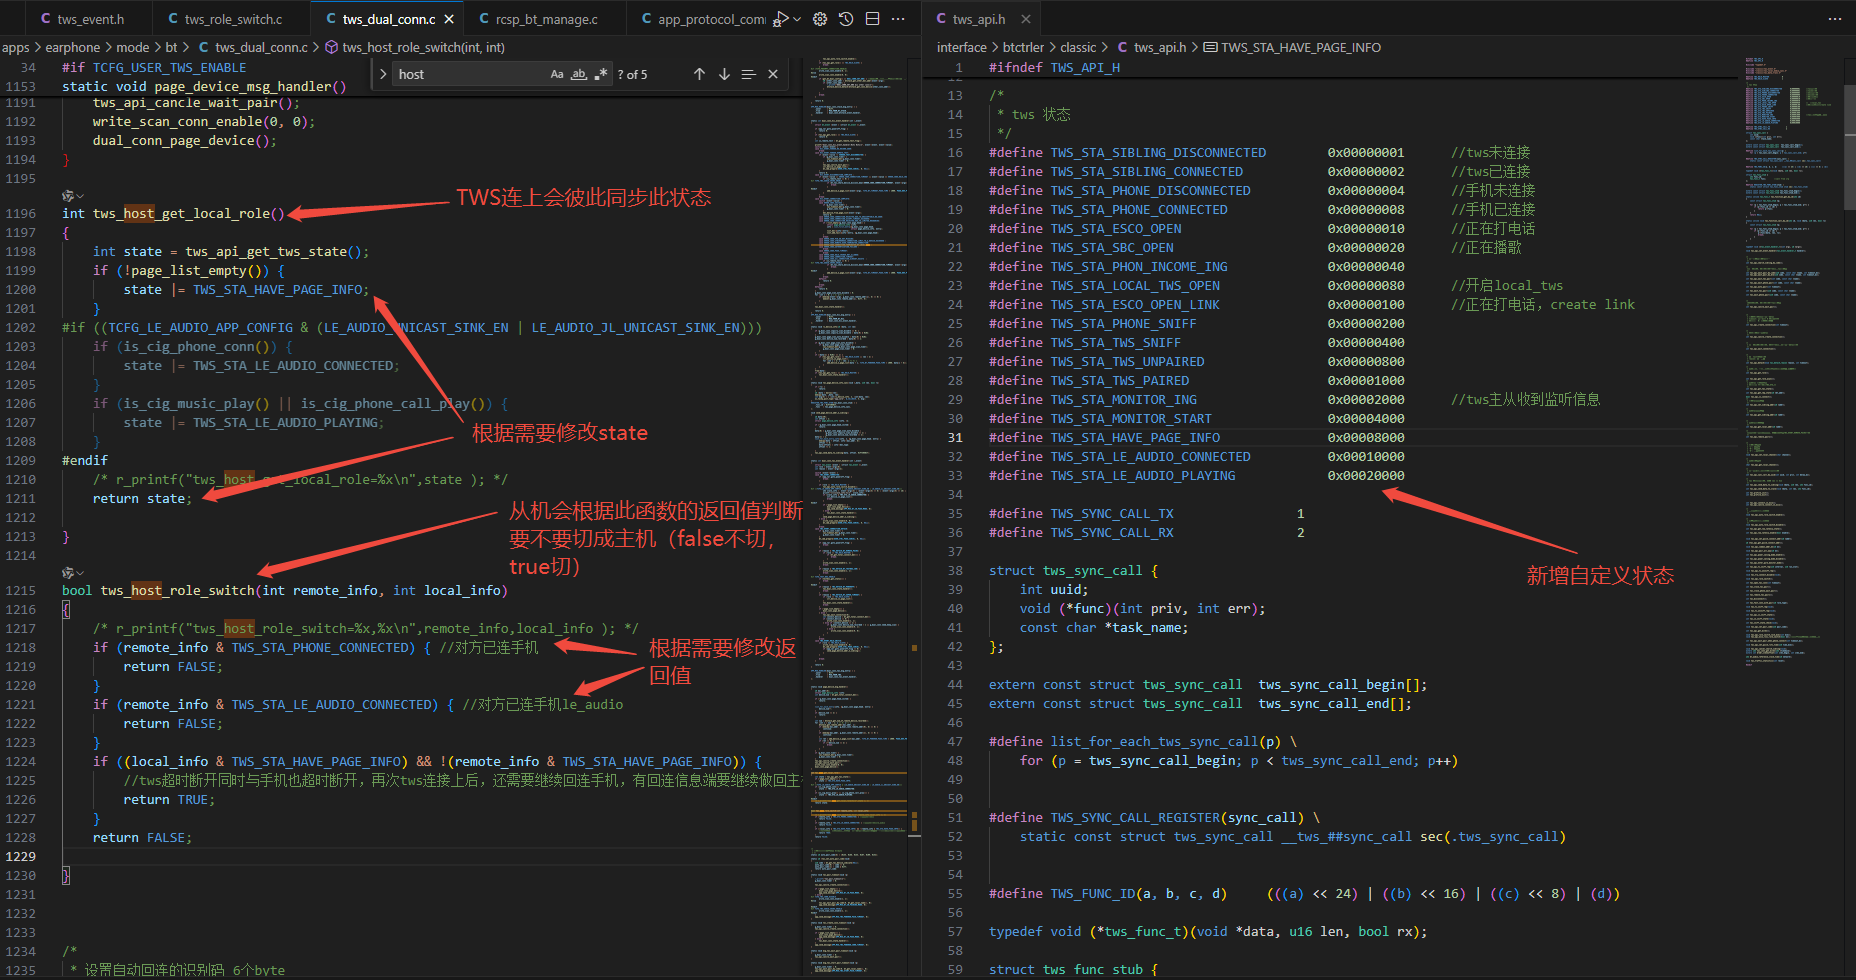Run or debug the current file
1856x980 pixels.
pos(782,19)
